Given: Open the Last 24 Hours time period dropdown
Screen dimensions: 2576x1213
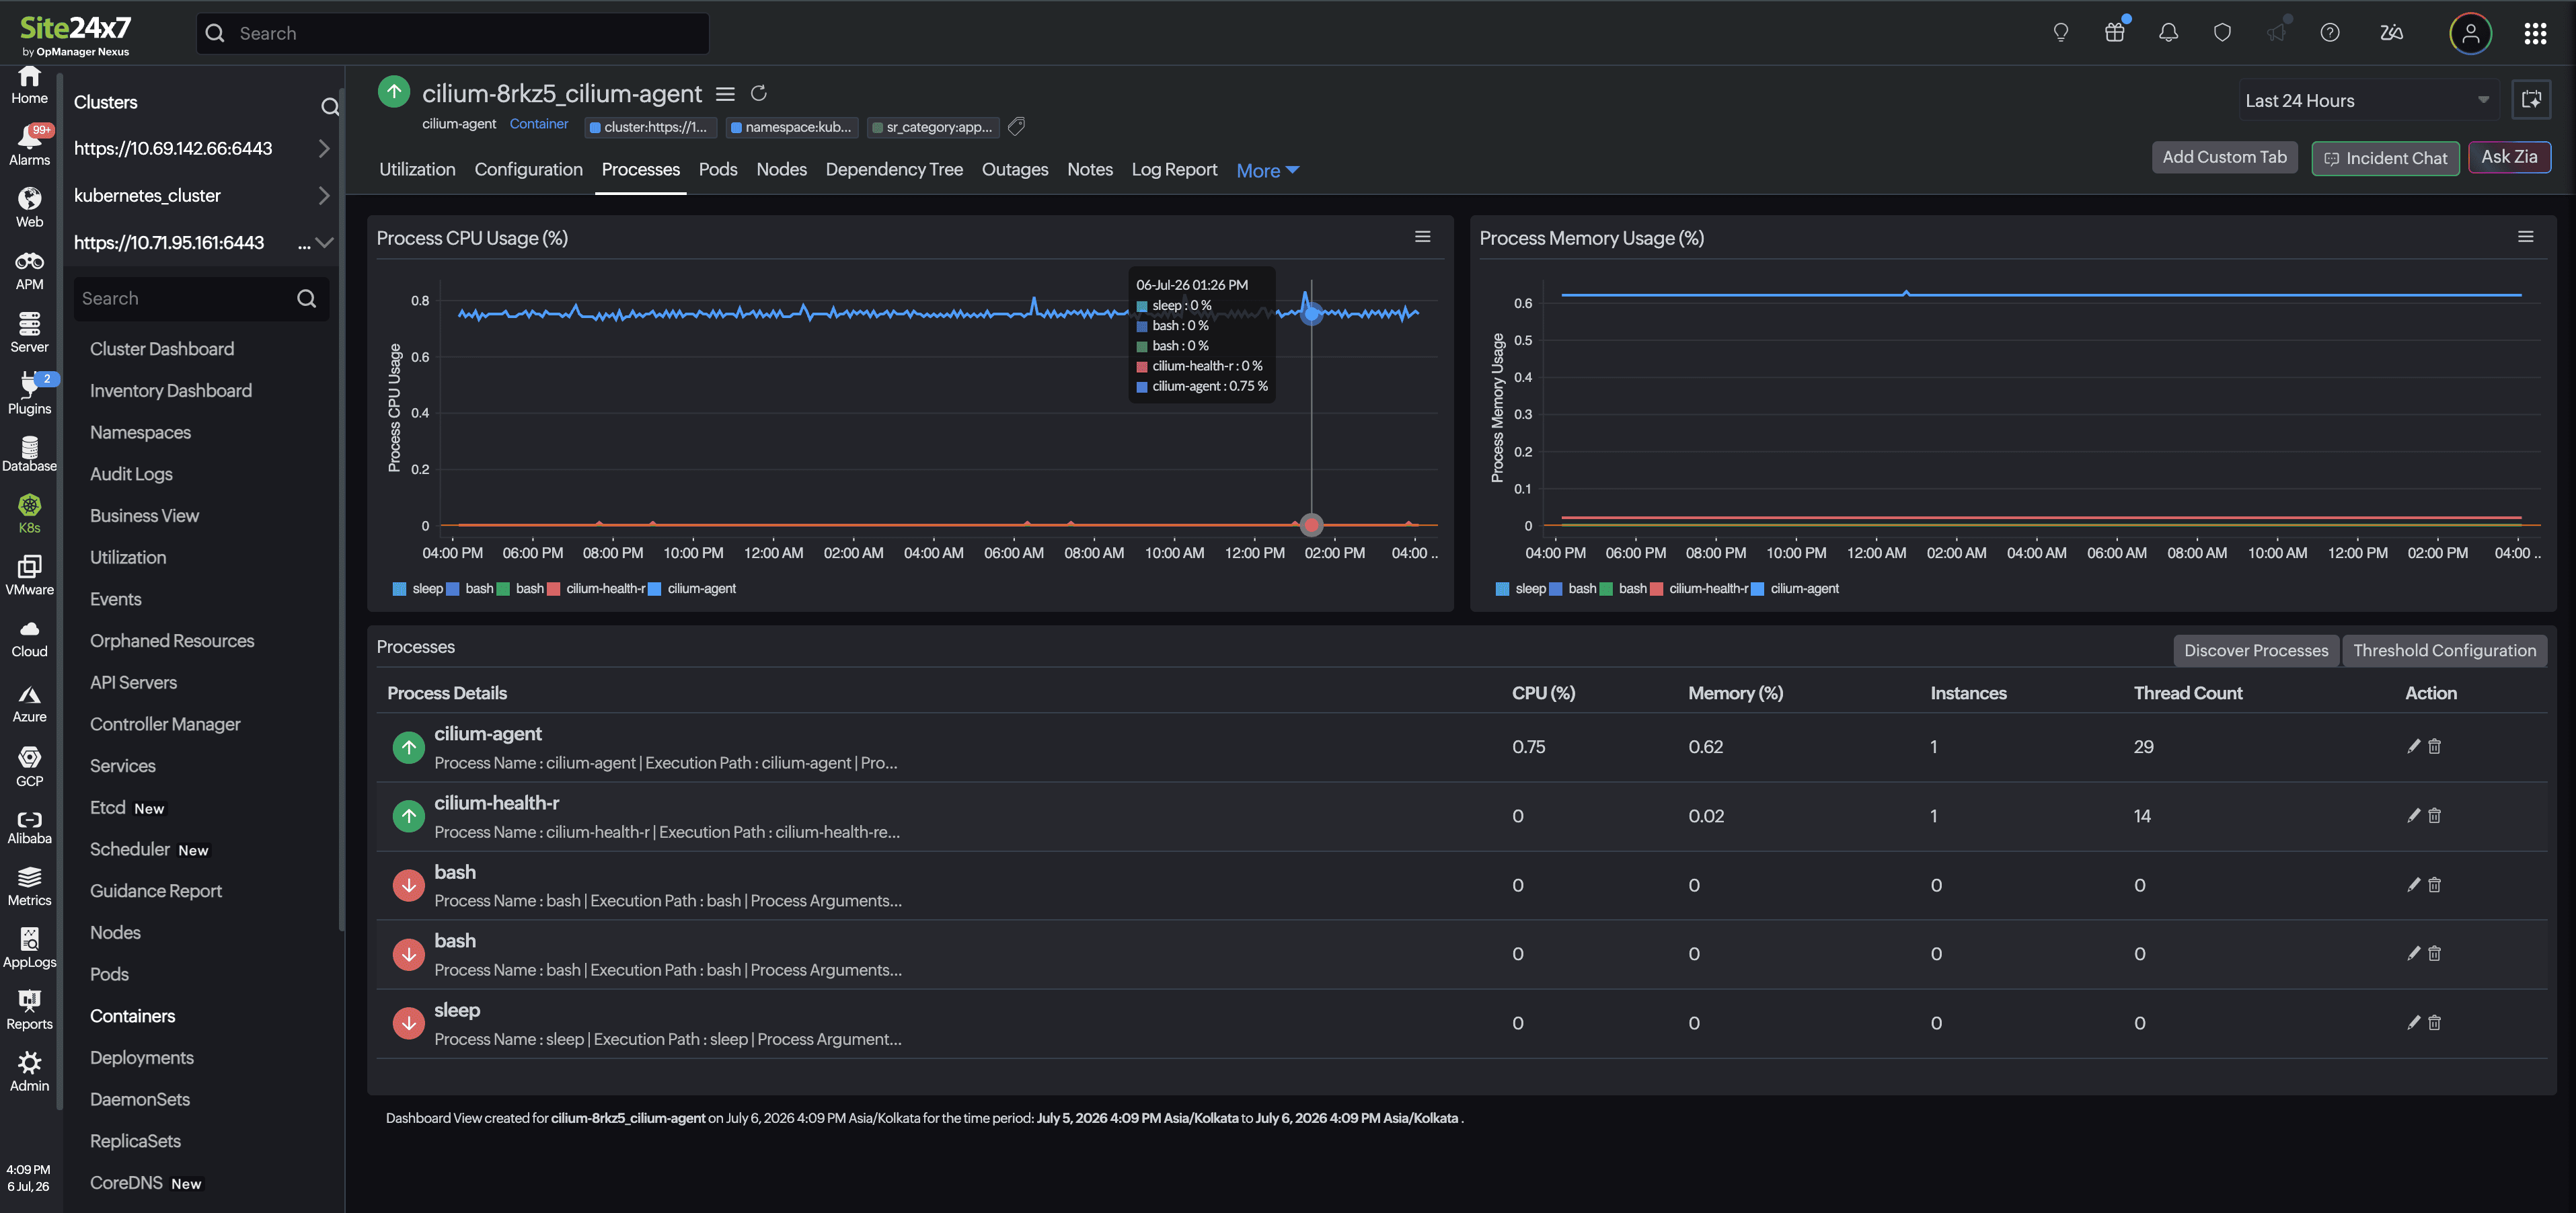Looking at the screenshot, I should 2367,100.
